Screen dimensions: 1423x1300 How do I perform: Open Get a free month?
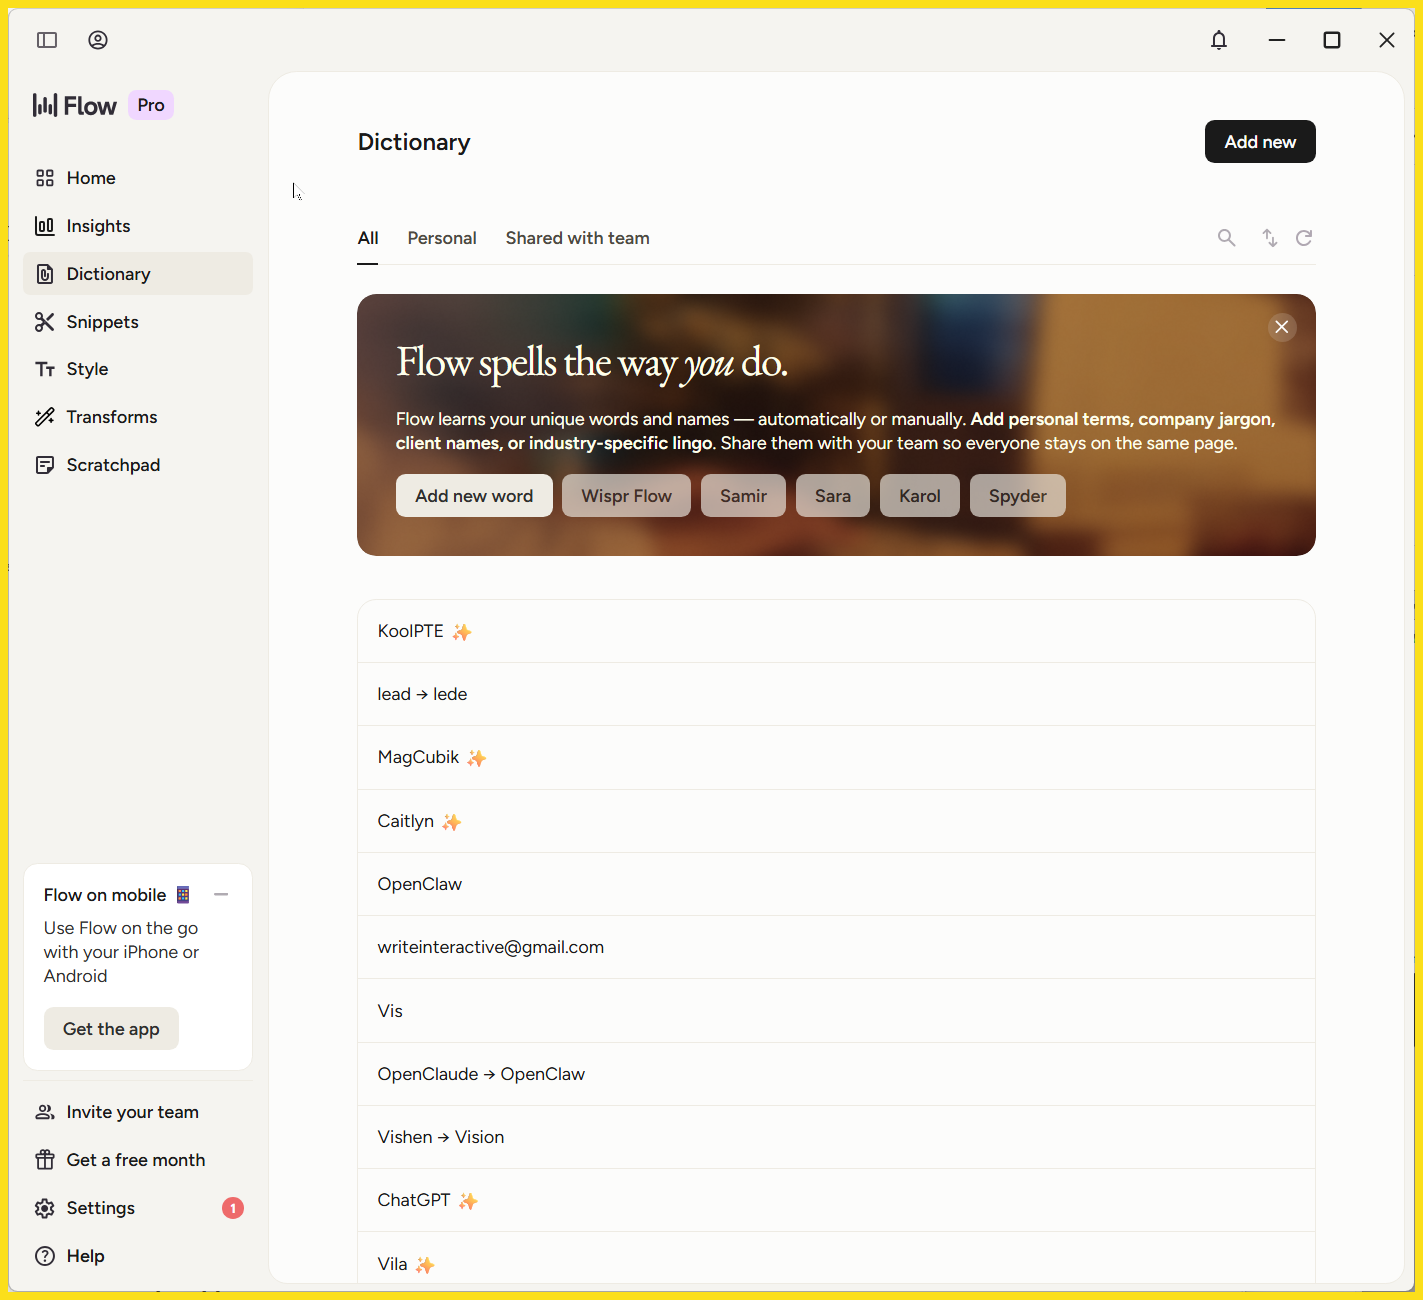tap(138, 1160)
